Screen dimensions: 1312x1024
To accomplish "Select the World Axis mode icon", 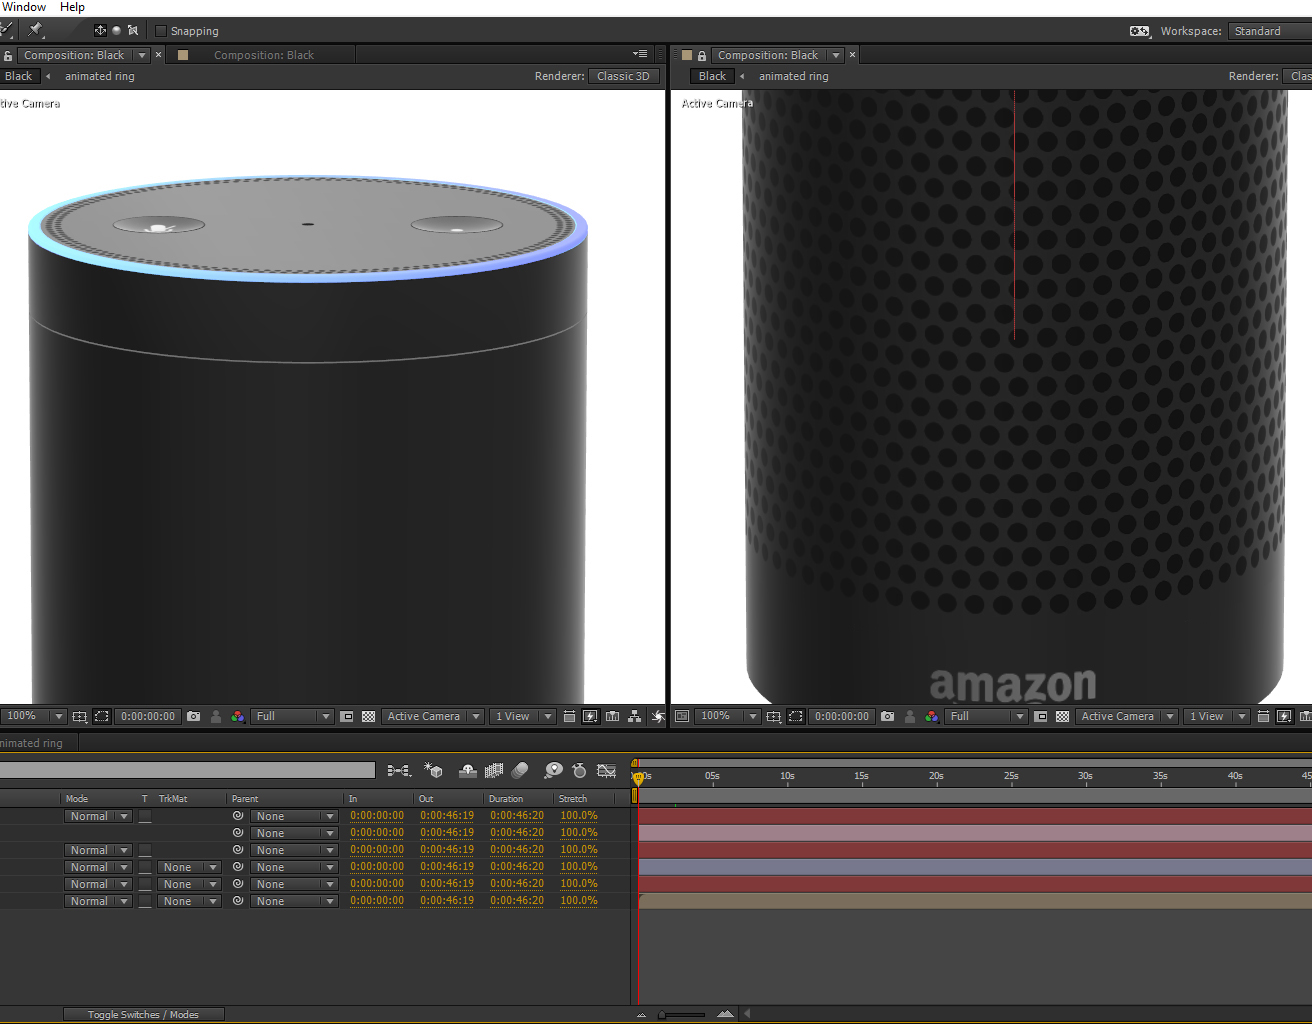I will 116,30.
